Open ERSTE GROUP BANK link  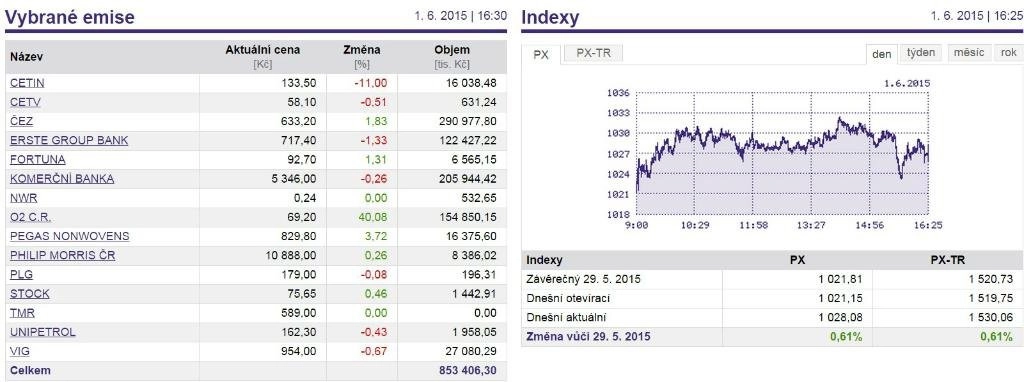coord(69,140)
